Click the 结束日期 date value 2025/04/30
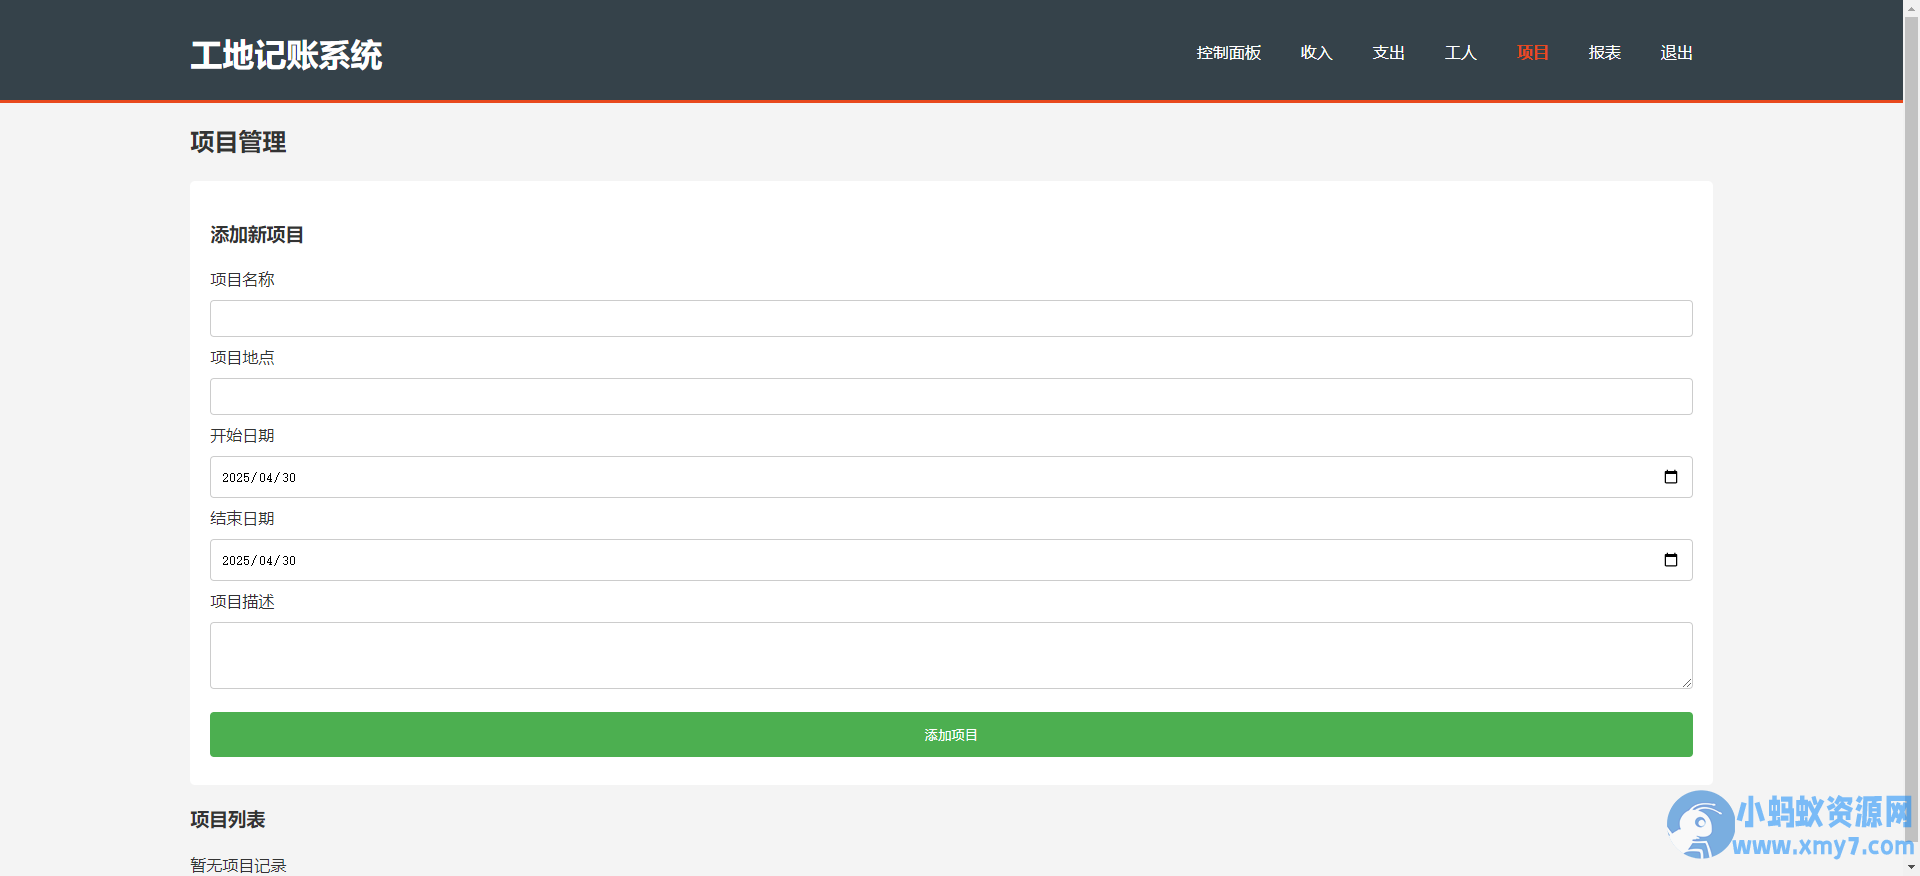 coord(259,560)
